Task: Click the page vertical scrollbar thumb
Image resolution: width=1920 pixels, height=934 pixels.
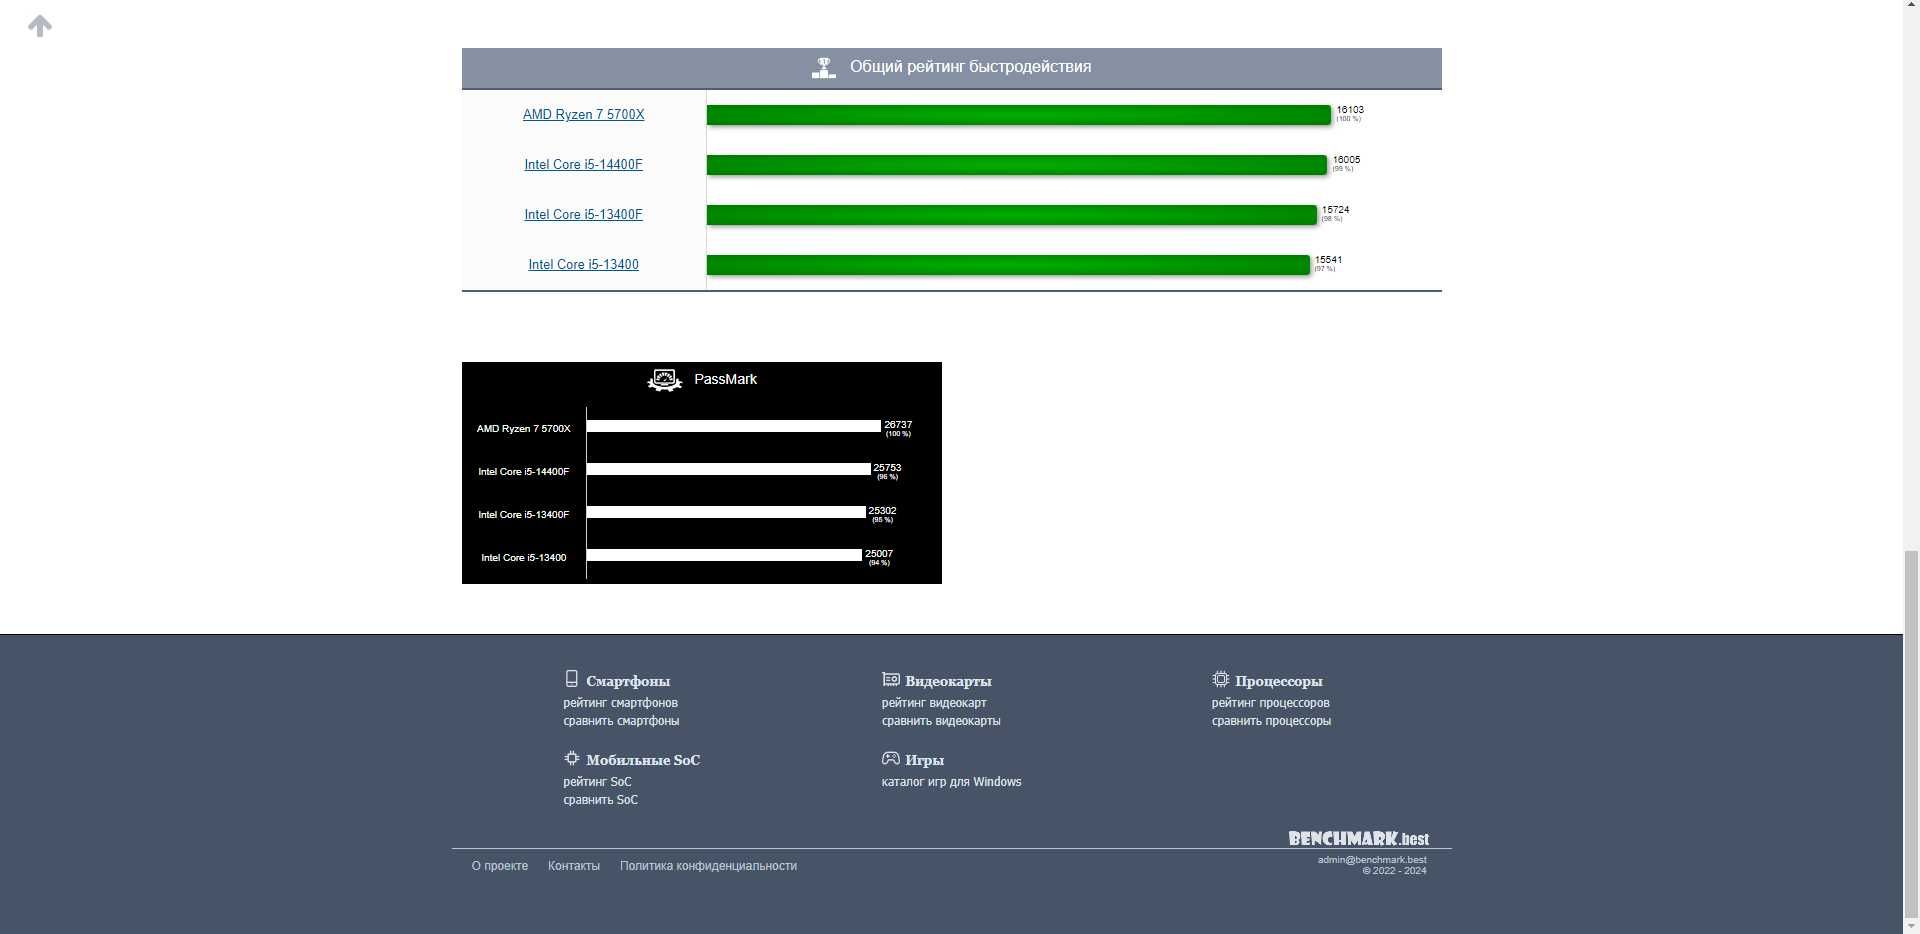Action: point(1911,735)
